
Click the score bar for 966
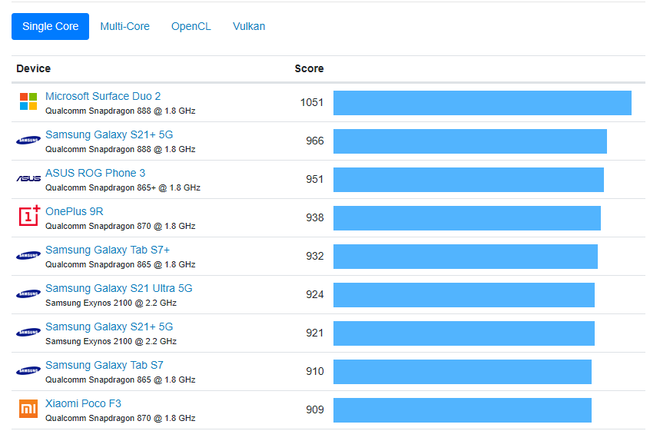(x=470, y=141)
